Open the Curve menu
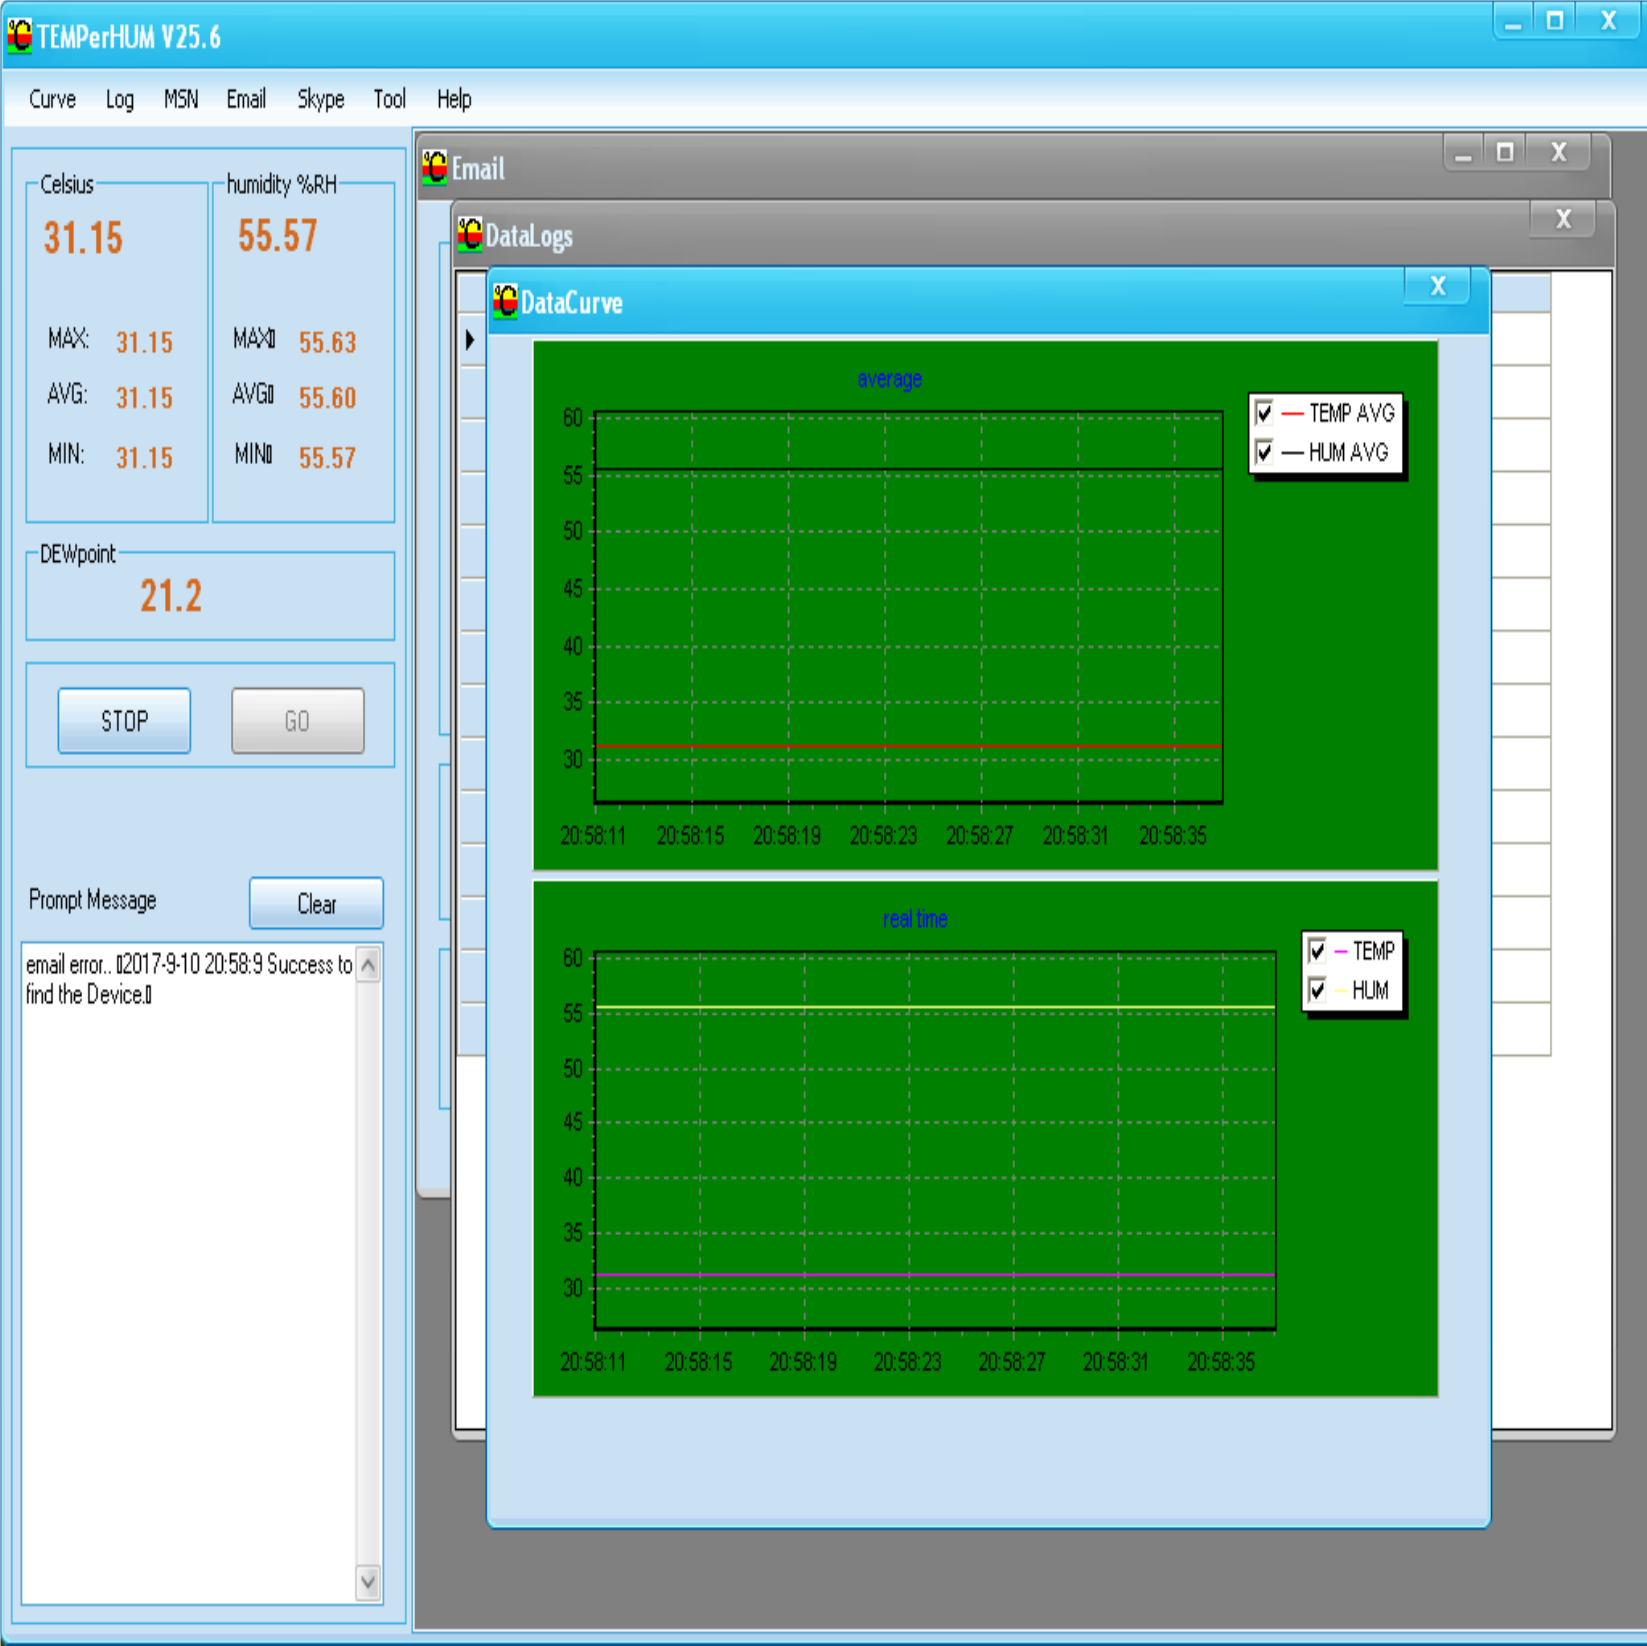 tap(52, 99)
